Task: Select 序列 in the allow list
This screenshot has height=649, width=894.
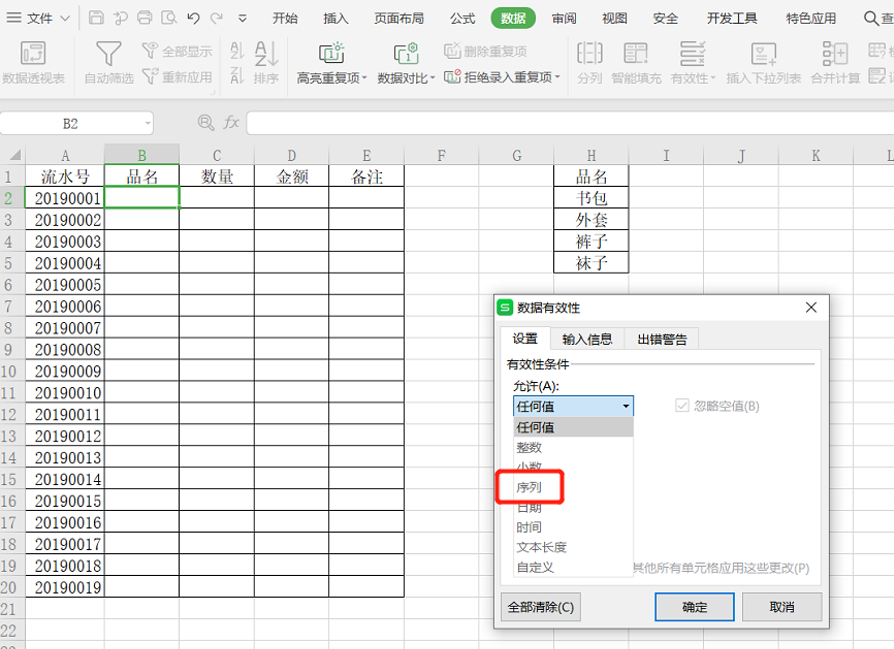Action: click(573, 487)
